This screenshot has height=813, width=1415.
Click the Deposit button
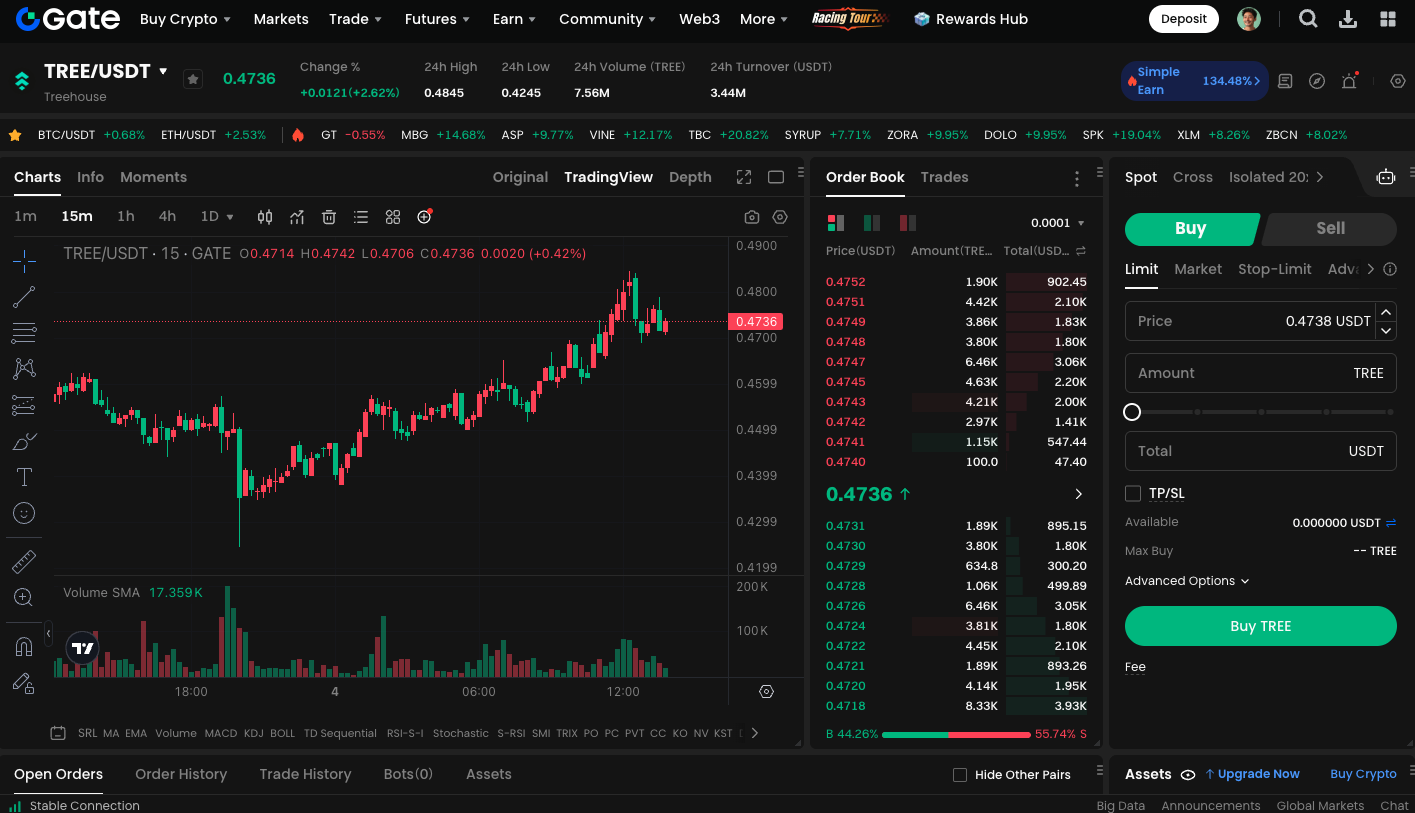[x=1184, y=19]
